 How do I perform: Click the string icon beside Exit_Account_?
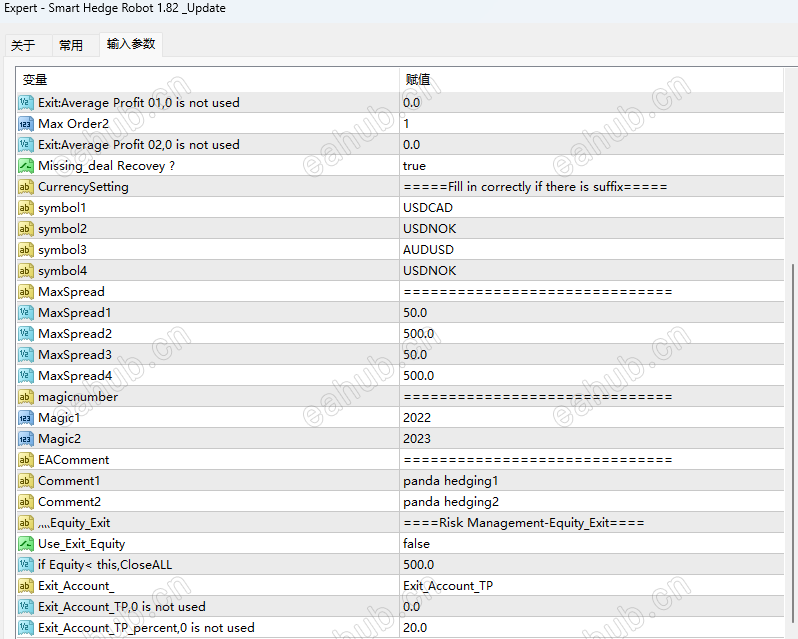(26, 586)
